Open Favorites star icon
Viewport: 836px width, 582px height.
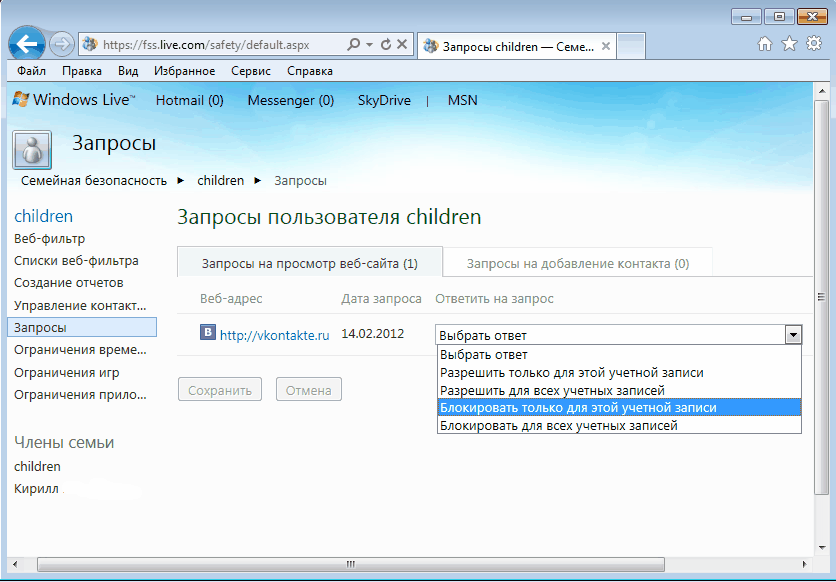789,44
